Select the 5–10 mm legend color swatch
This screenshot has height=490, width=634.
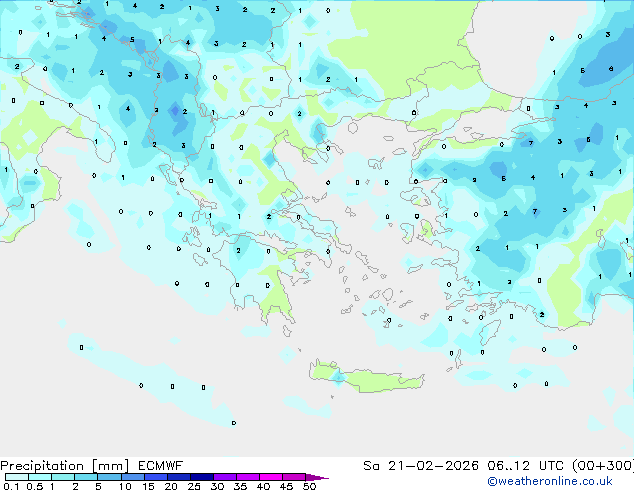coord(109,477)
